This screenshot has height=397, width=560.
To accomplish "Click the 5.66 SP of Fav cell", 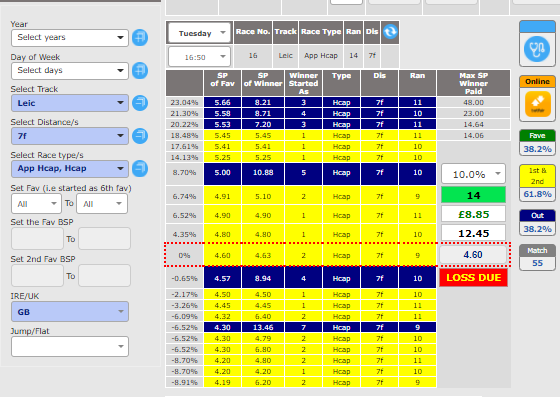I will (x=222, y=102).
